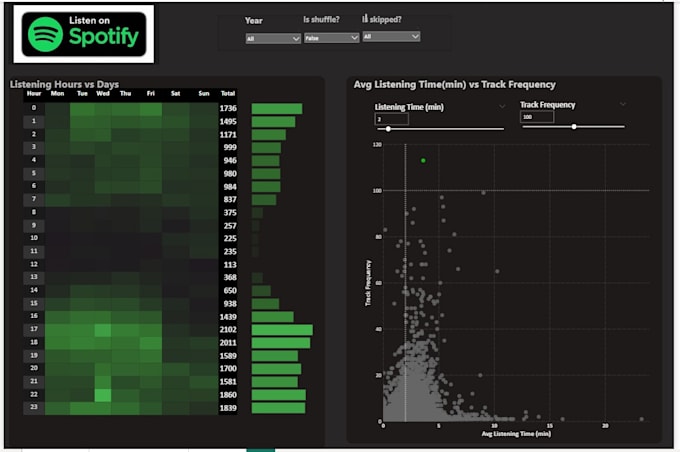Screen dimensions: 680x452
Task: Click the Track Frequency value box showing 100
Action: coord(537,117)
